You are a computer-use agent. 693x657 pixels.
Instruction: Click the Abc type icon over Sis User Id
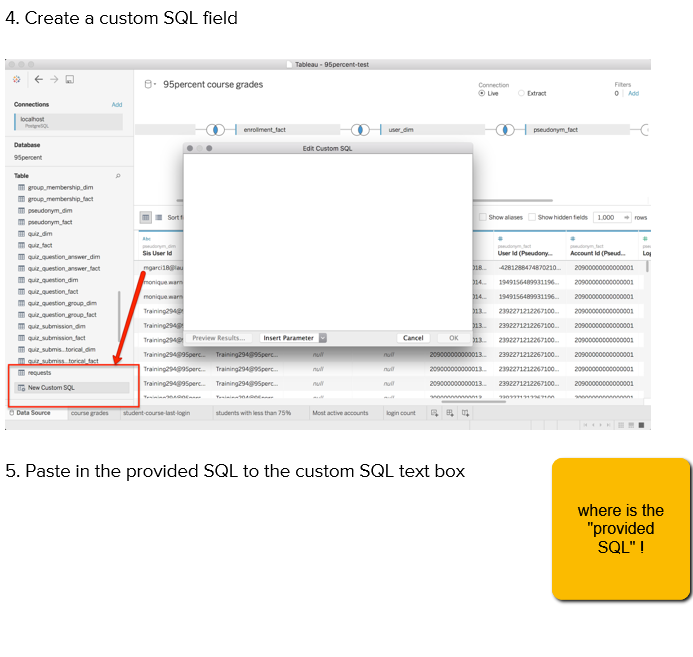click(x=147, y=239)
